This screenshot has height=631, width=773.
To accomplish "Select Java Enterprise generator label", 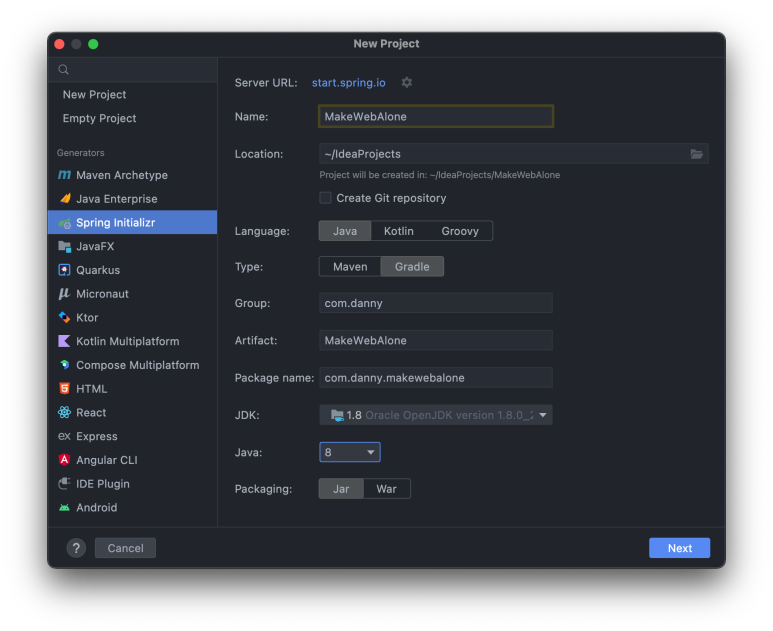I will (x=117, y=199).
